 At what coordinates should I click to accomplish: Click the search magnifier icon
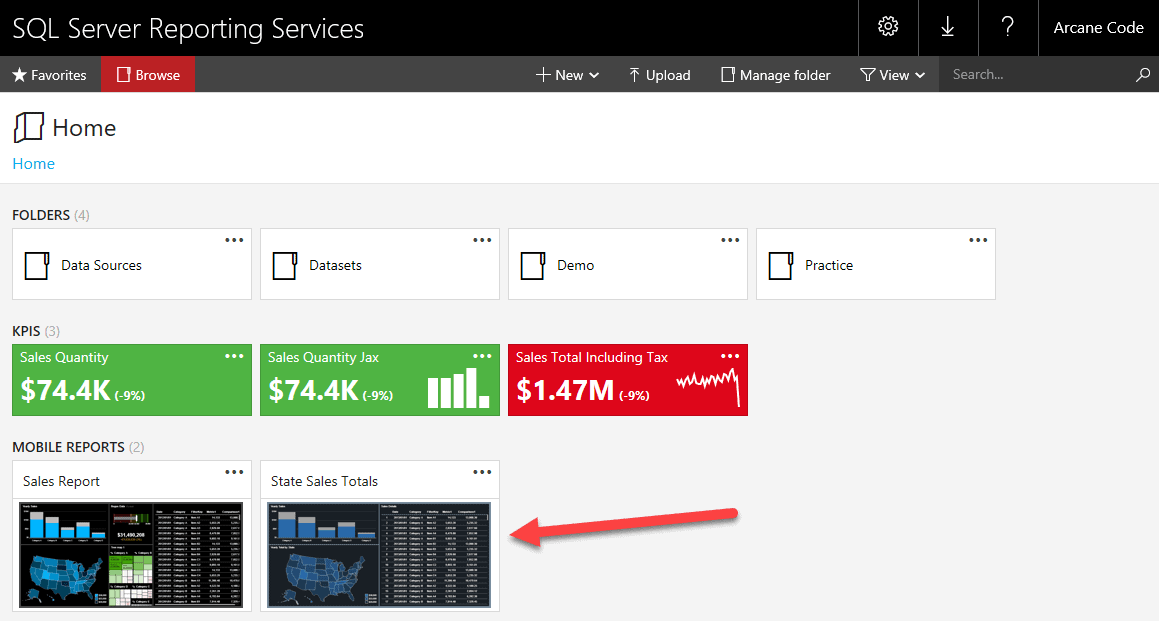1143,75
